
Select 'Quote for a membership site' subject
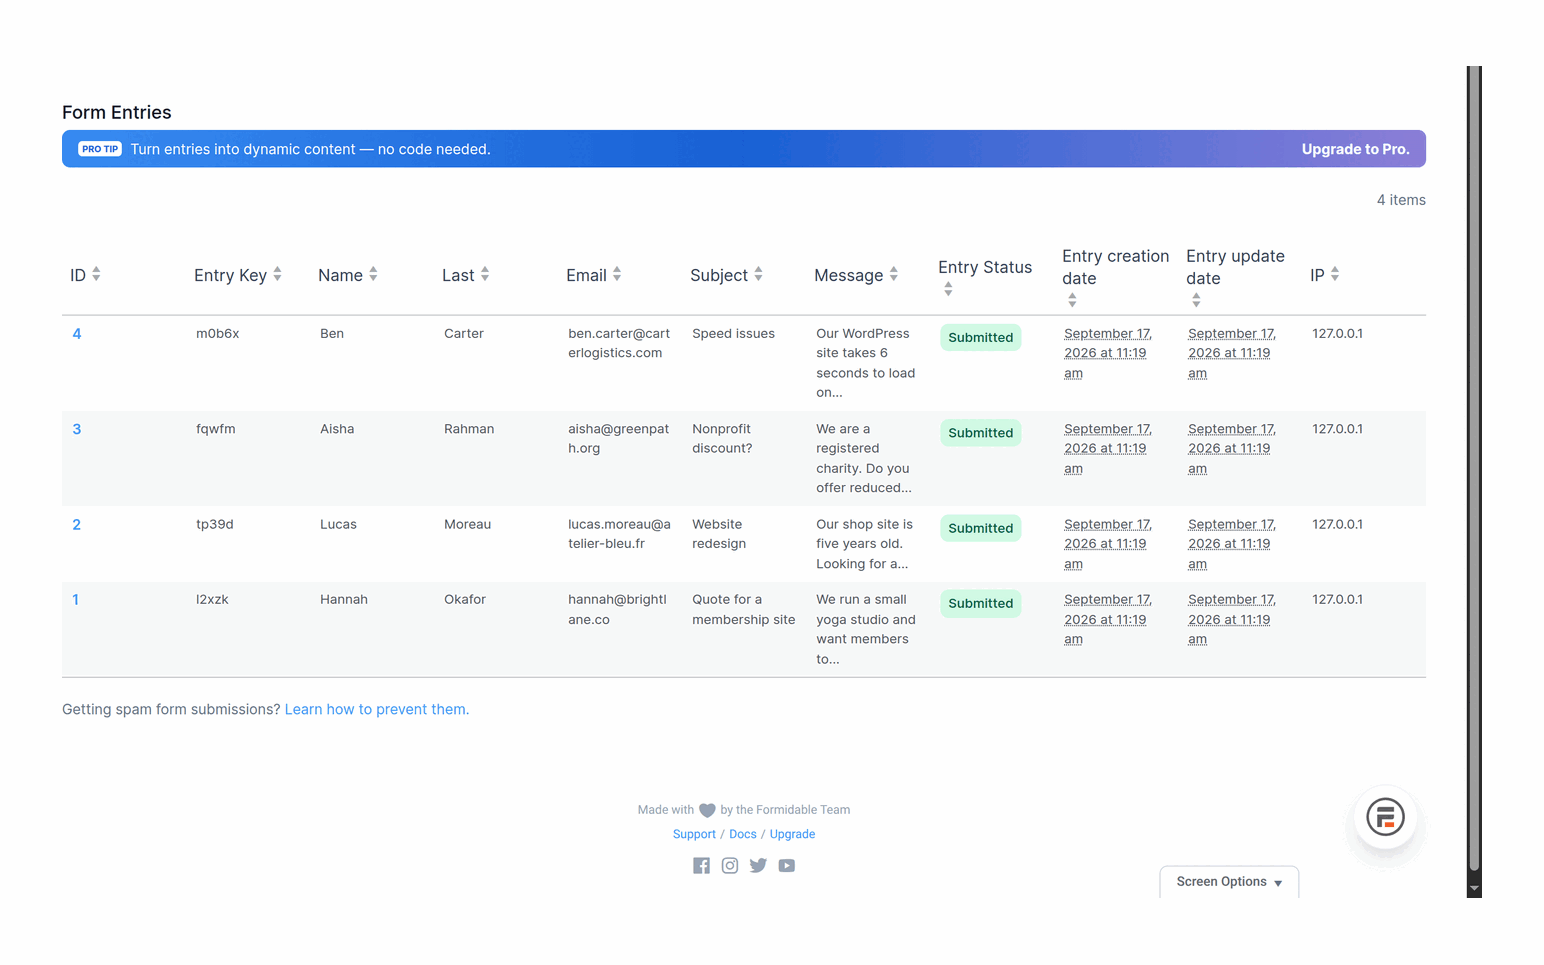[744, 610]
